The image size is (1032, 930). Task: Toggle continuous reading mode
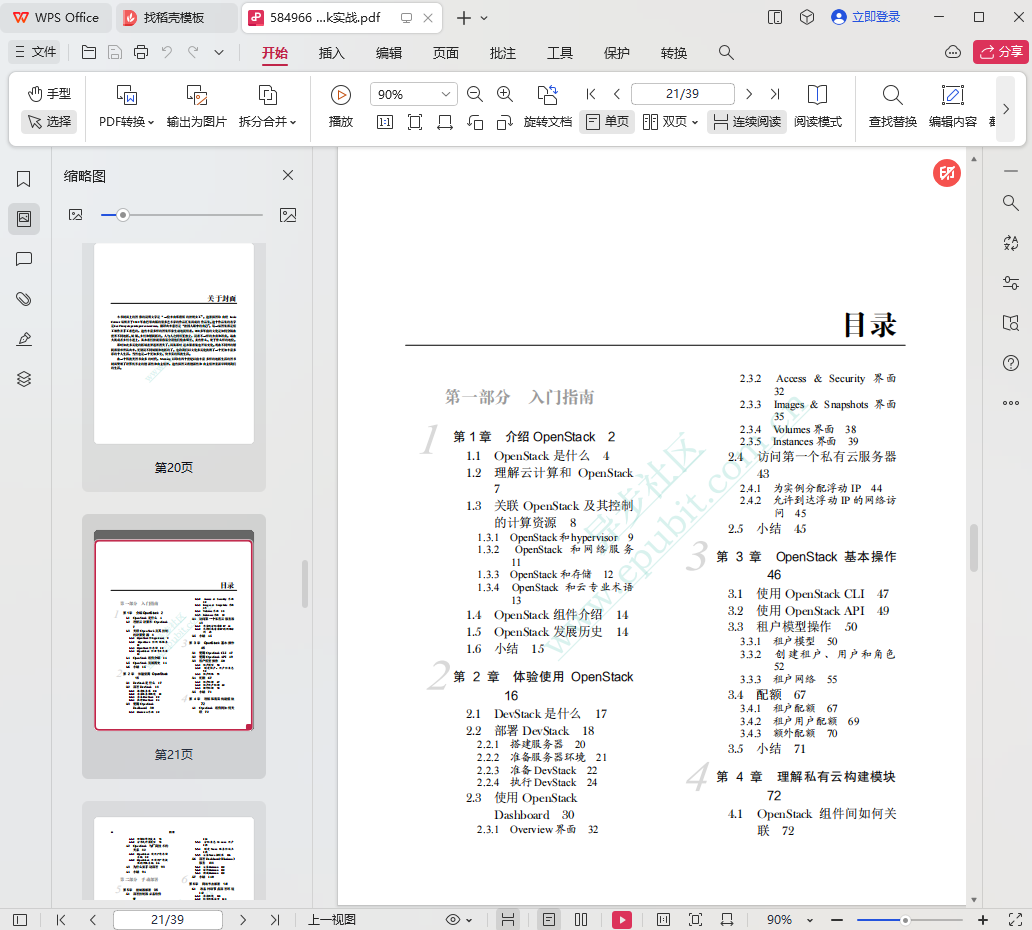coord(746,121)
